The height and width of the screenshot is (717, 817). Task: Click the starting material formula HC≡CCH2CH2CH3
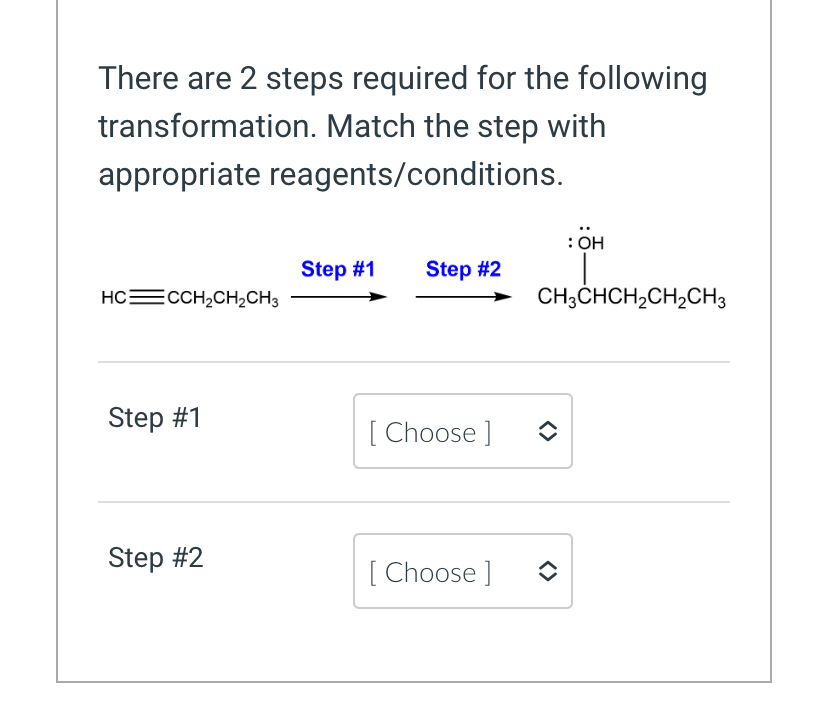point(190,297)
